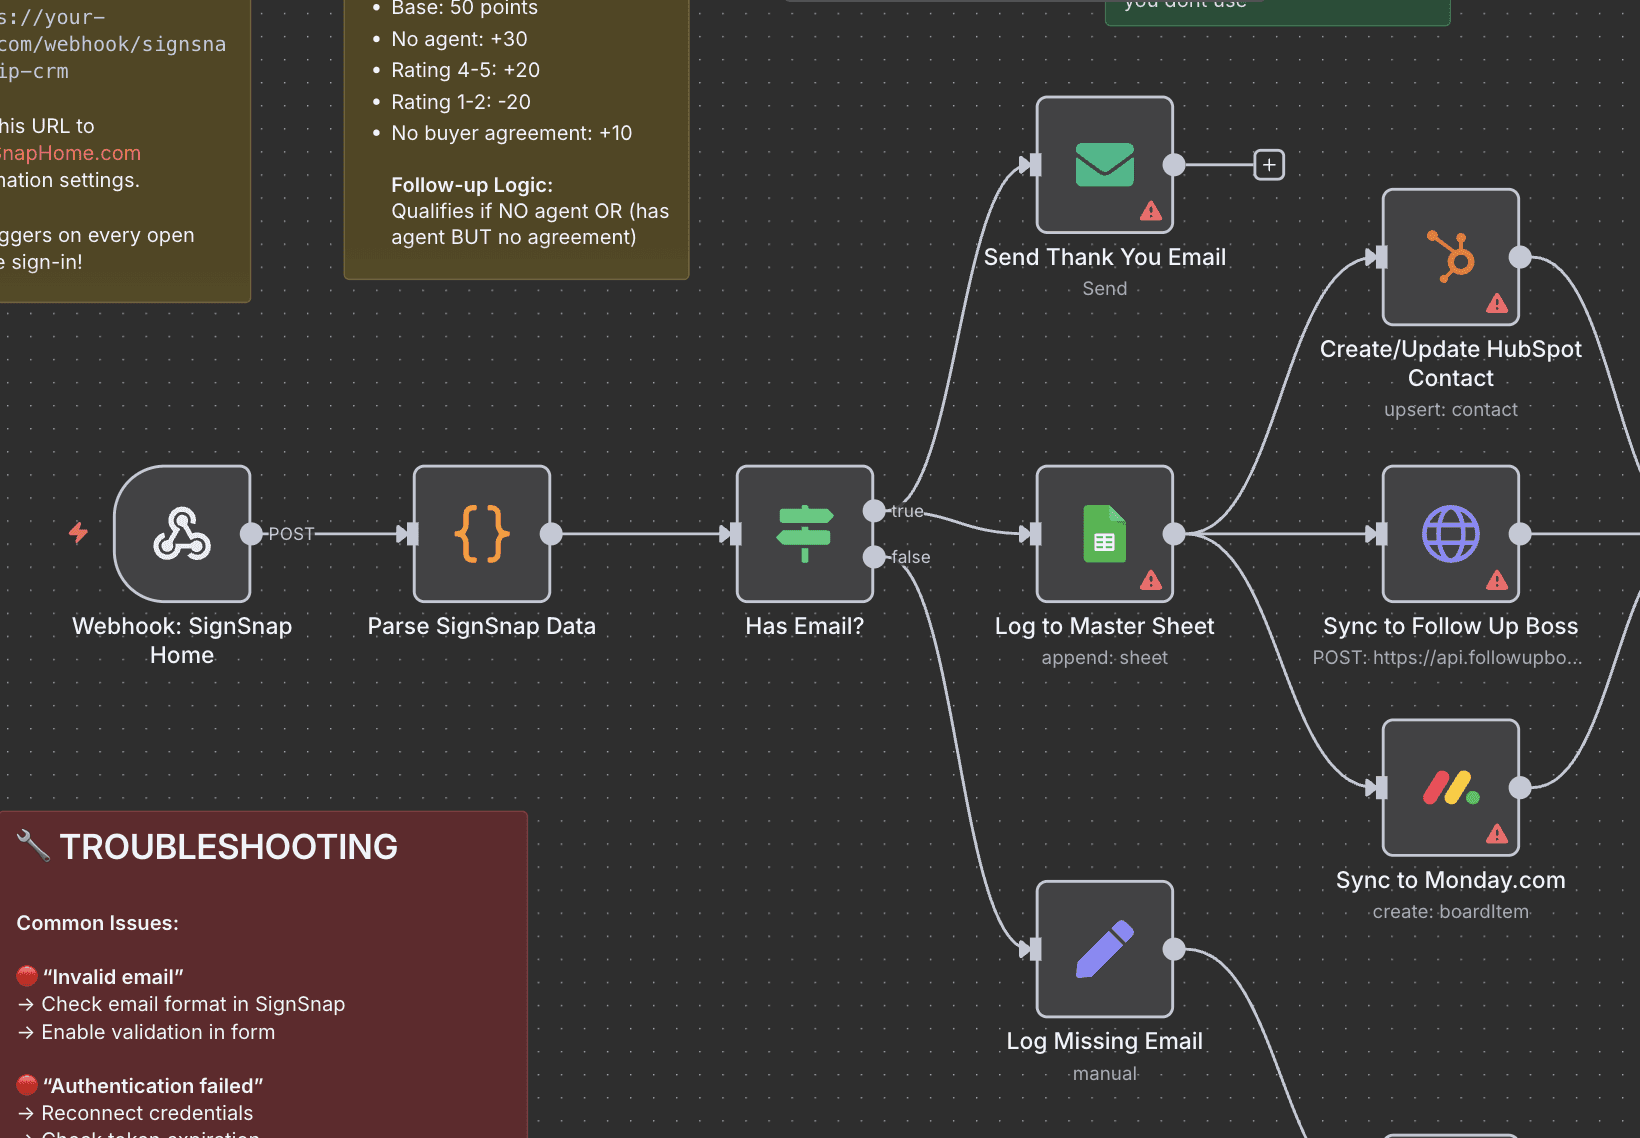Open the Has Email? IF node
This screenshot has height=1138, width=1640.
point(805,534)
